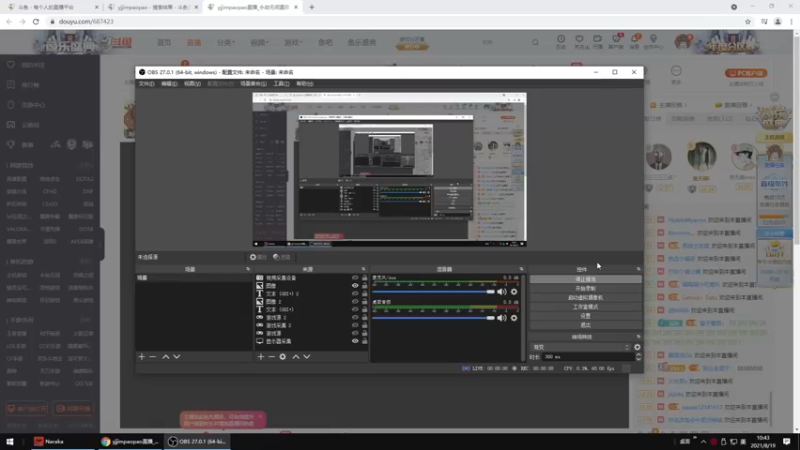Select the 显示器采集 source row
Viewport: 800px width, 450px height.
(x=311, y=341)
